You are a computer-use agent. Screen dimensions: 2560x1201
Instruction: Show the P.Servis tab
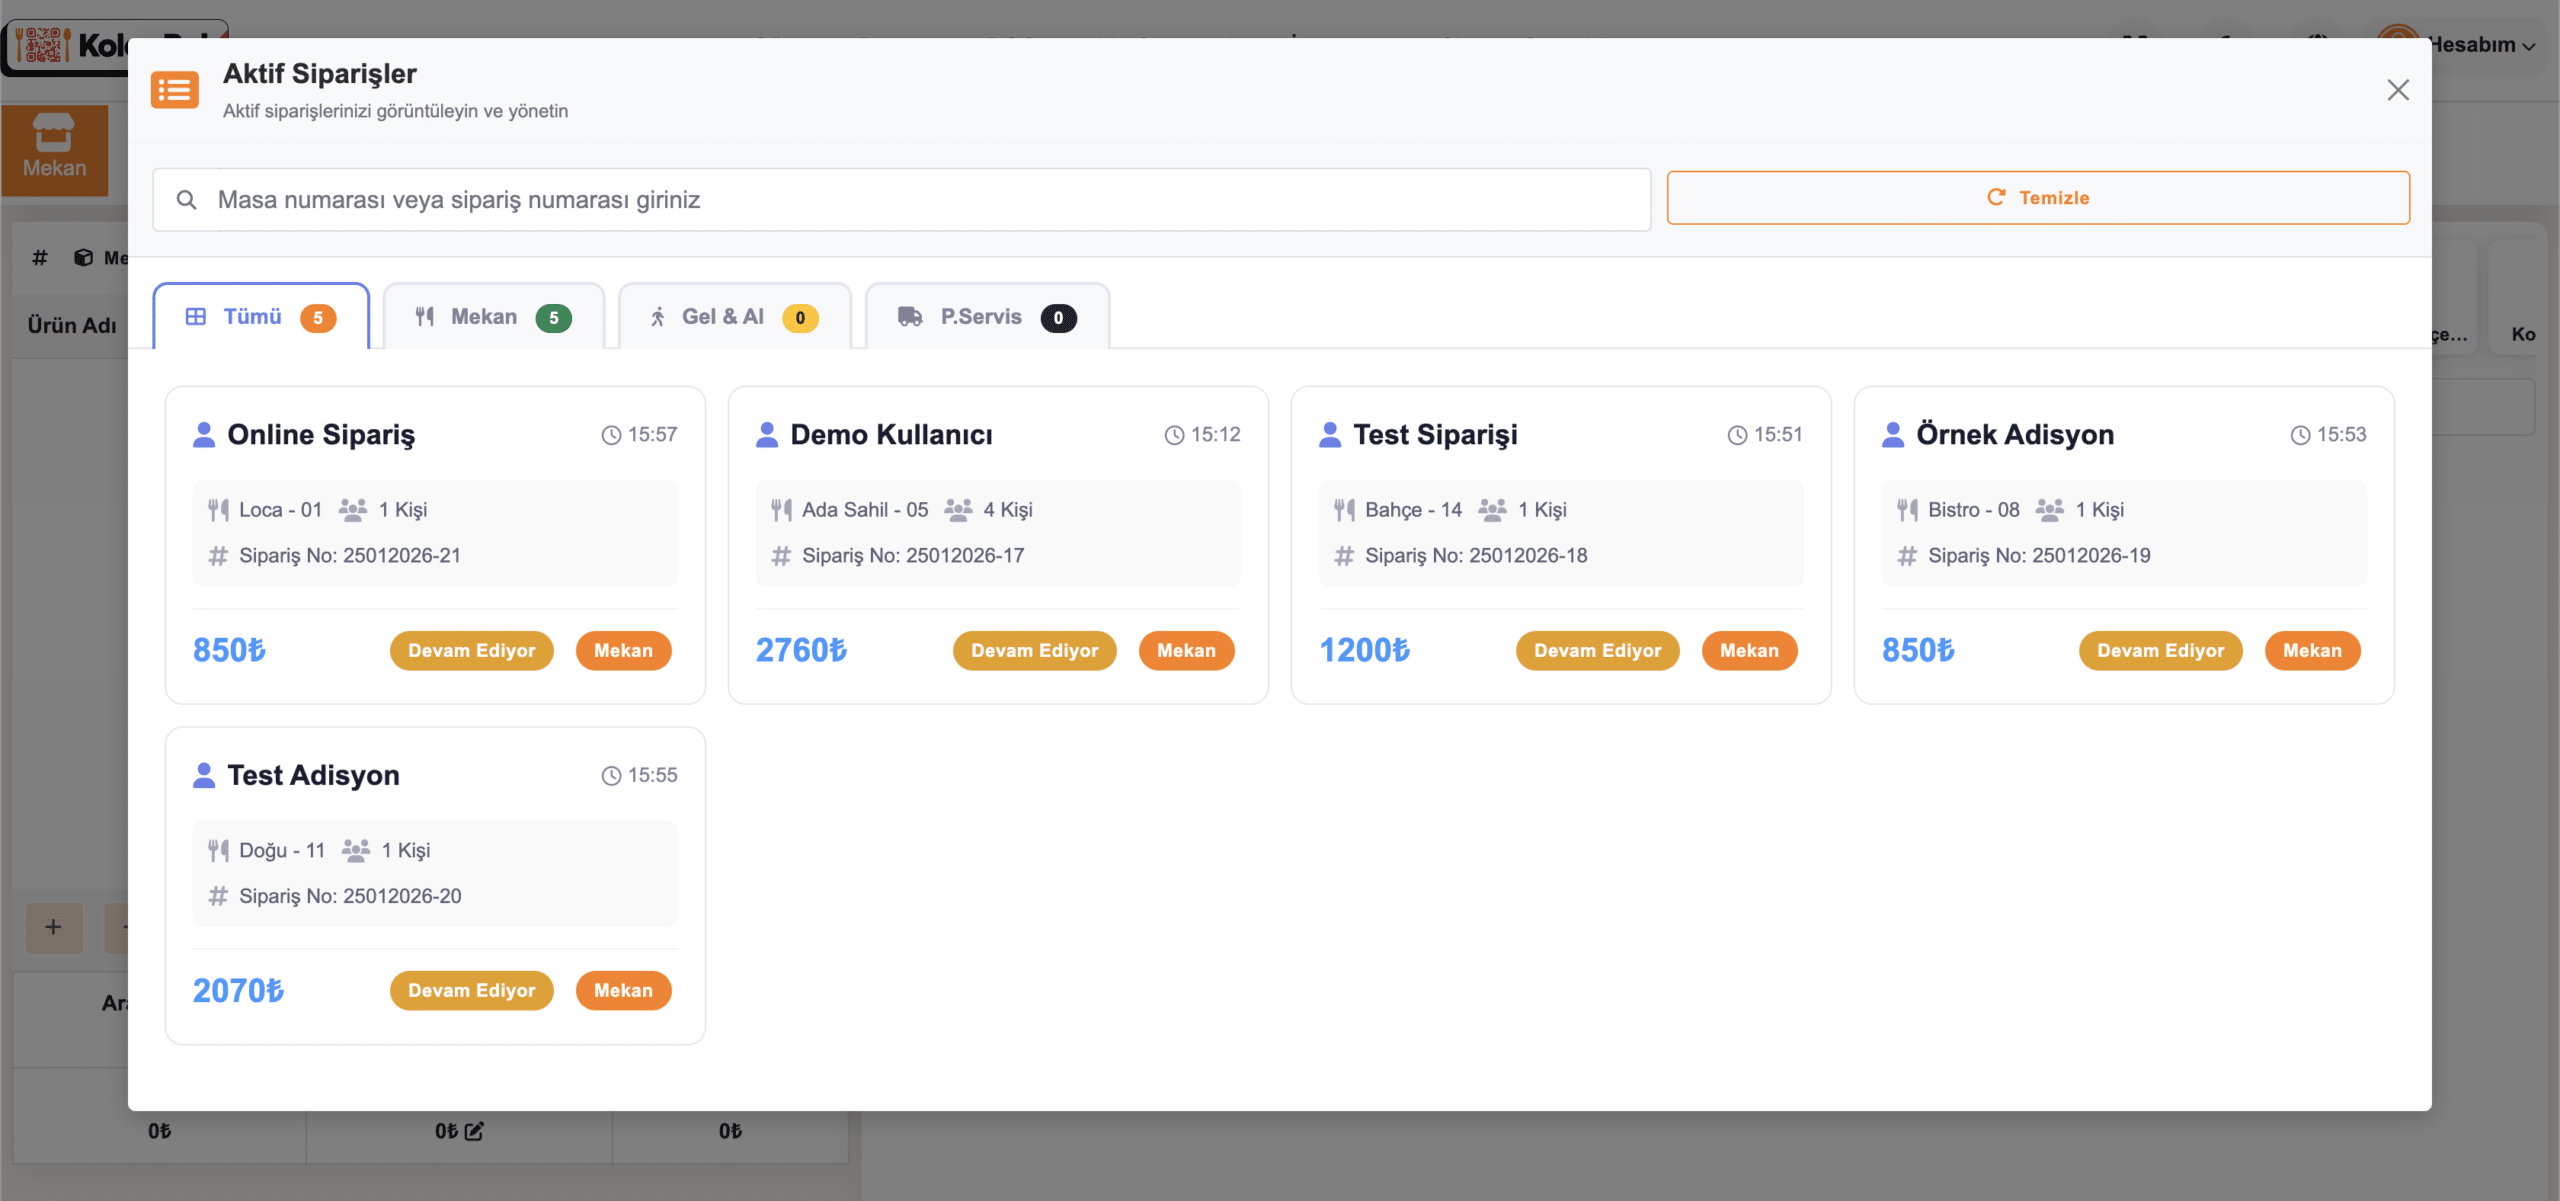tap(987, 317)
